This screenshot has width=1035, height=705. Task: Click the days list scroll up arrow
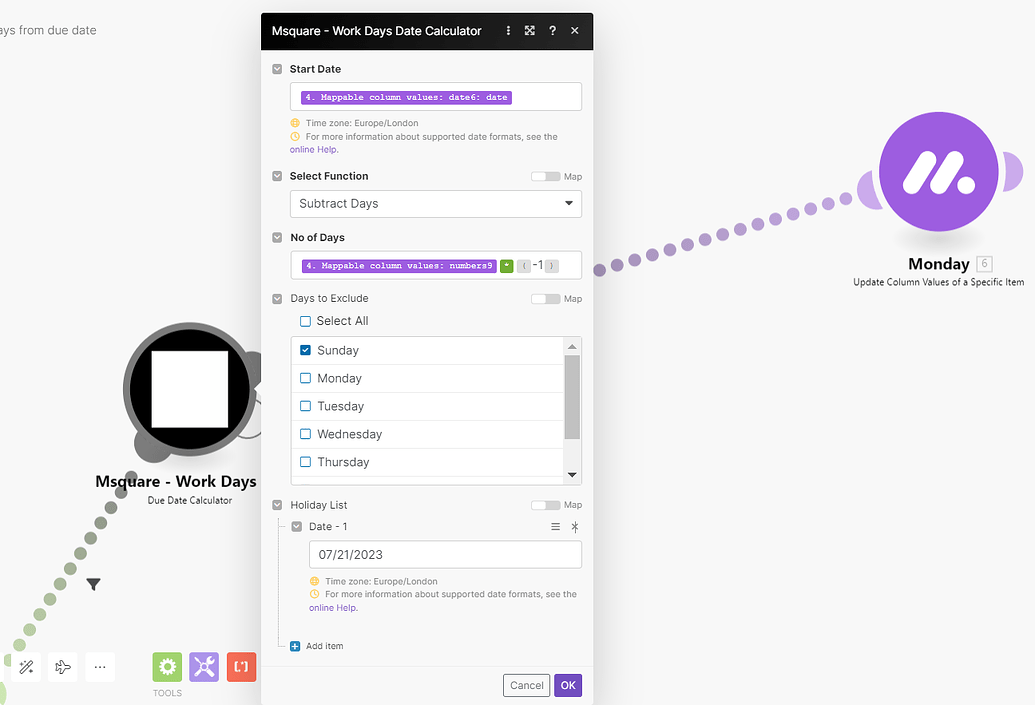(572, 347)
